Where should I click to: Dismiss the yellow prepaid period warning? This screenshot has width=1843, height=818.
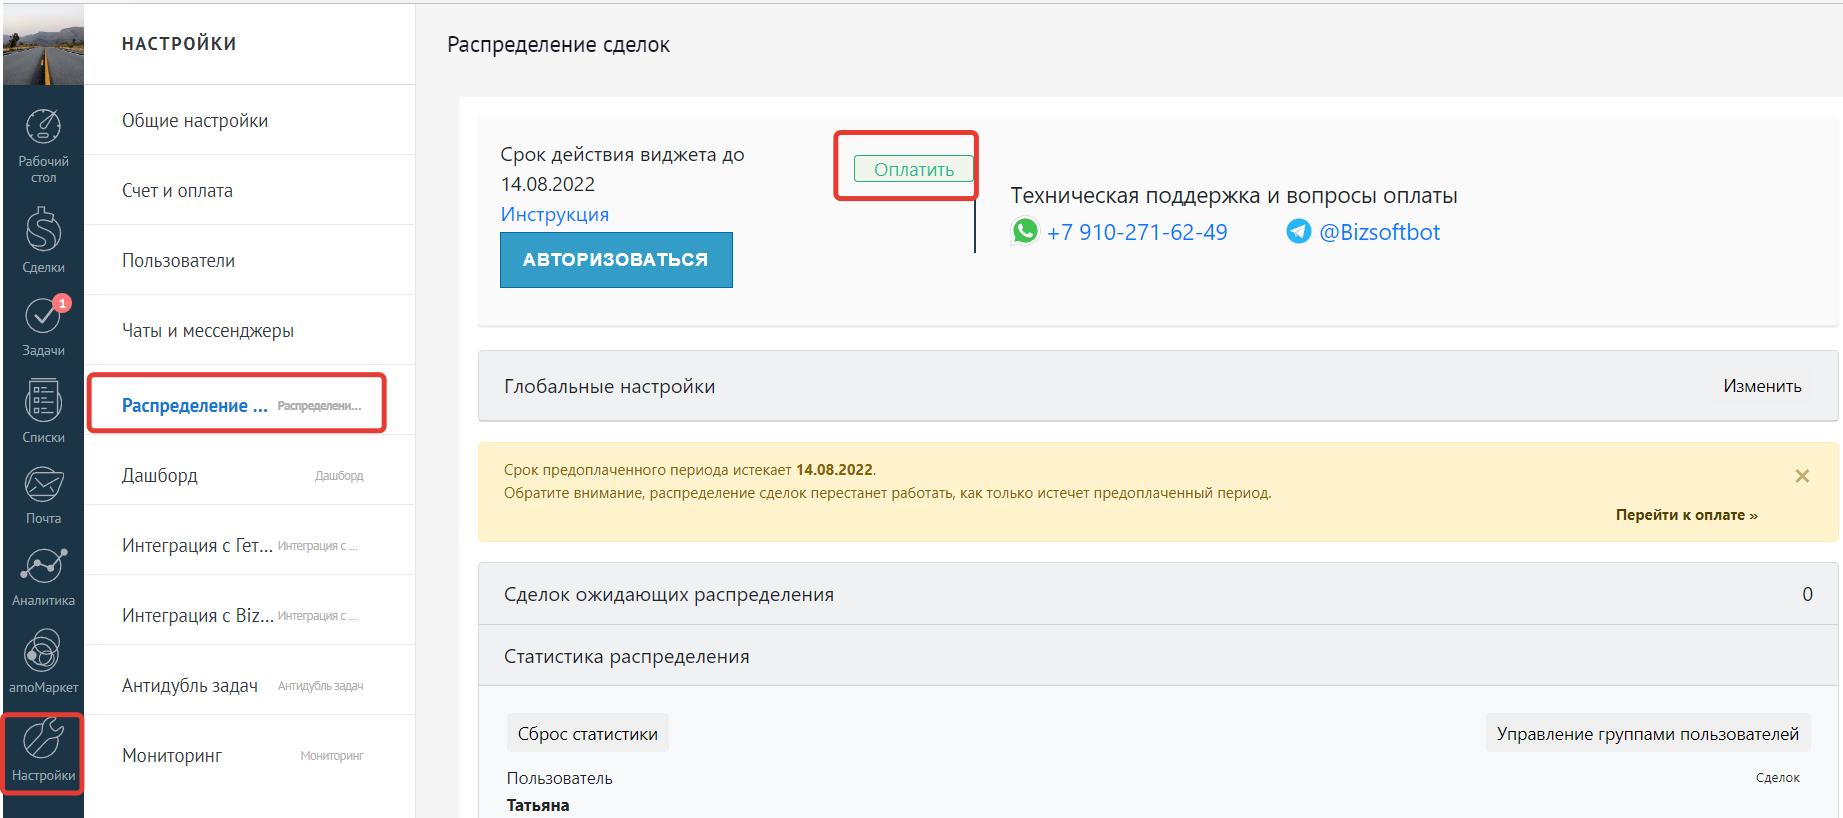click(1802, 476)
